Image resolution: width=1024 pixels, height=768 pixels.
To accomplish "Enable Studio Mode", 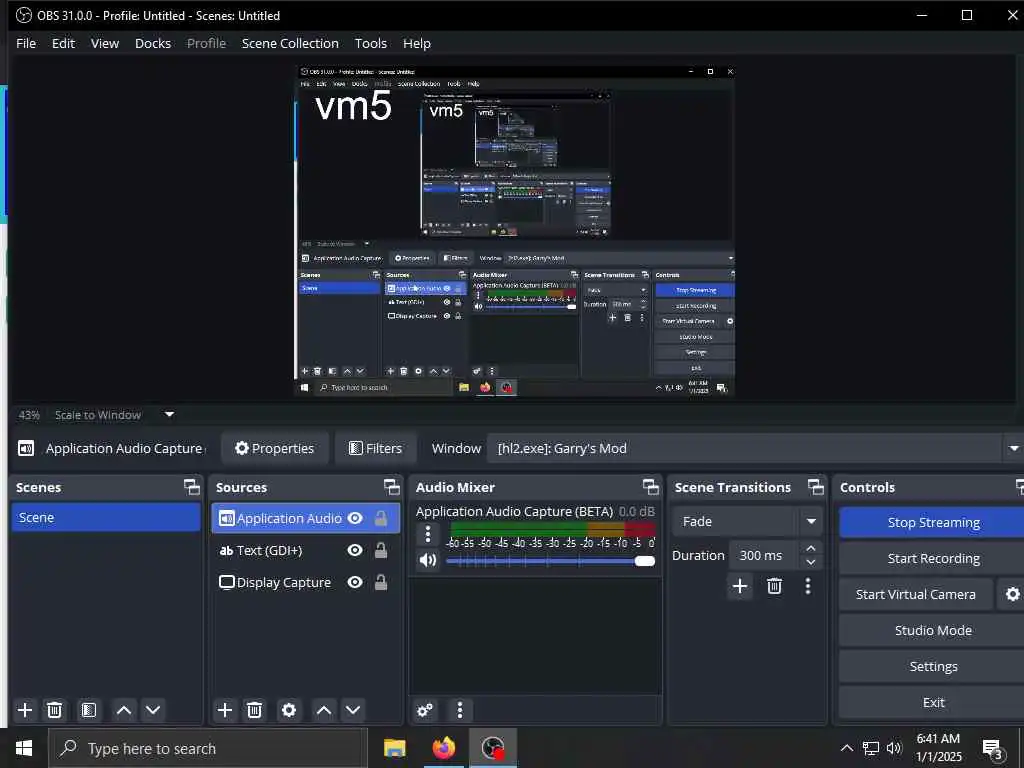I will point(933,630).
